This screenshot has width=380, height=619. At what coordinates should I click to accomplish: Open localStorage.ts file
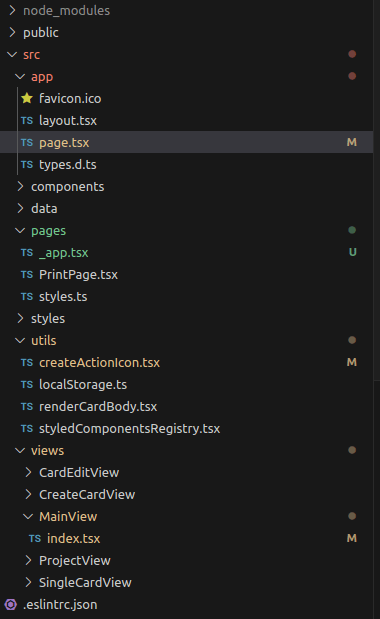83,385
